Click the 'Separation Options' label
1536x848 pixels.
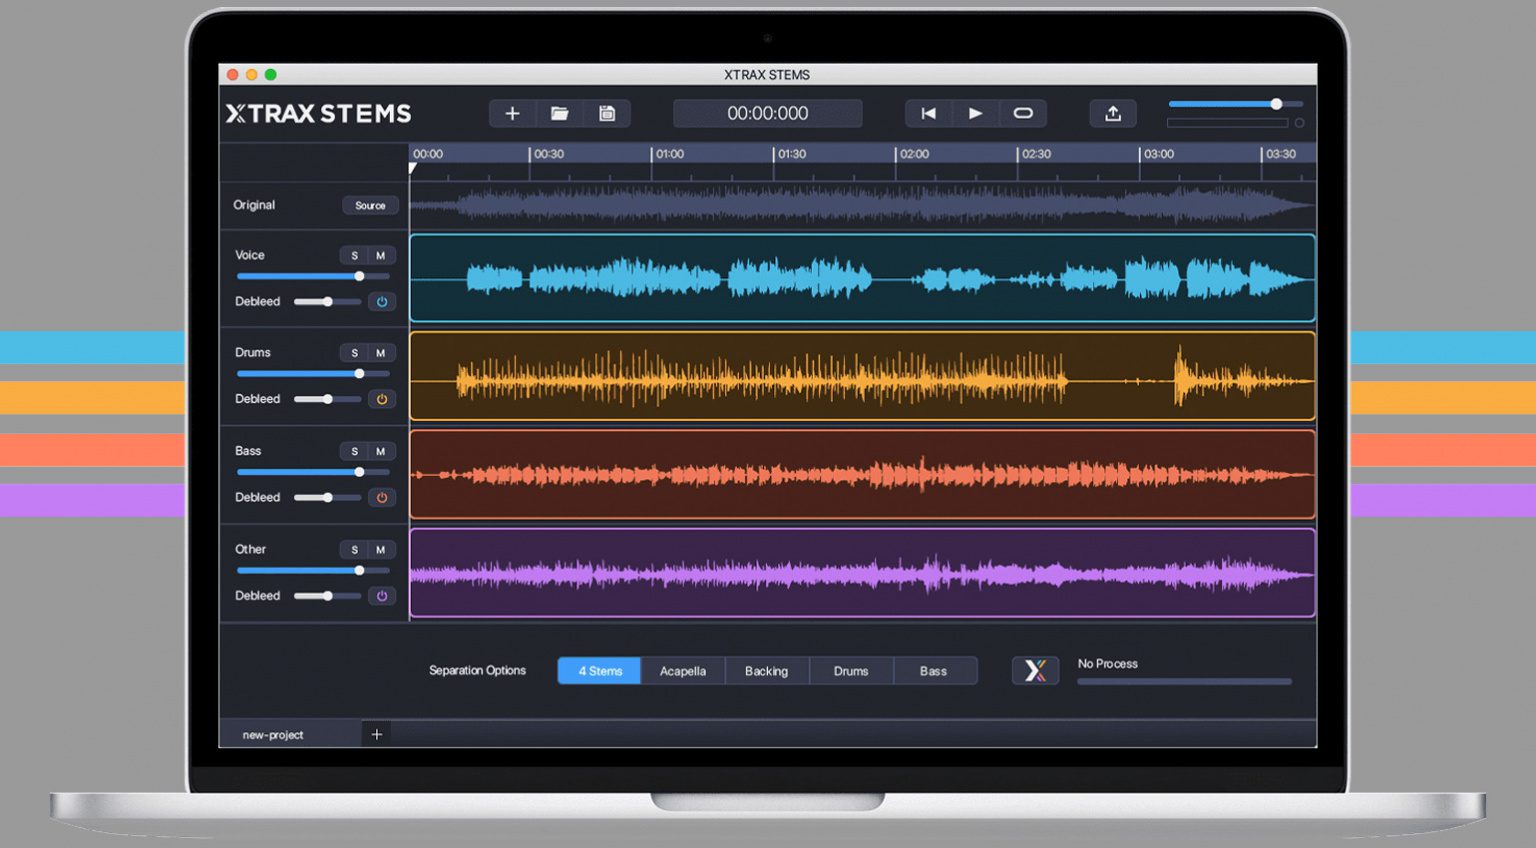coord(477,670)
